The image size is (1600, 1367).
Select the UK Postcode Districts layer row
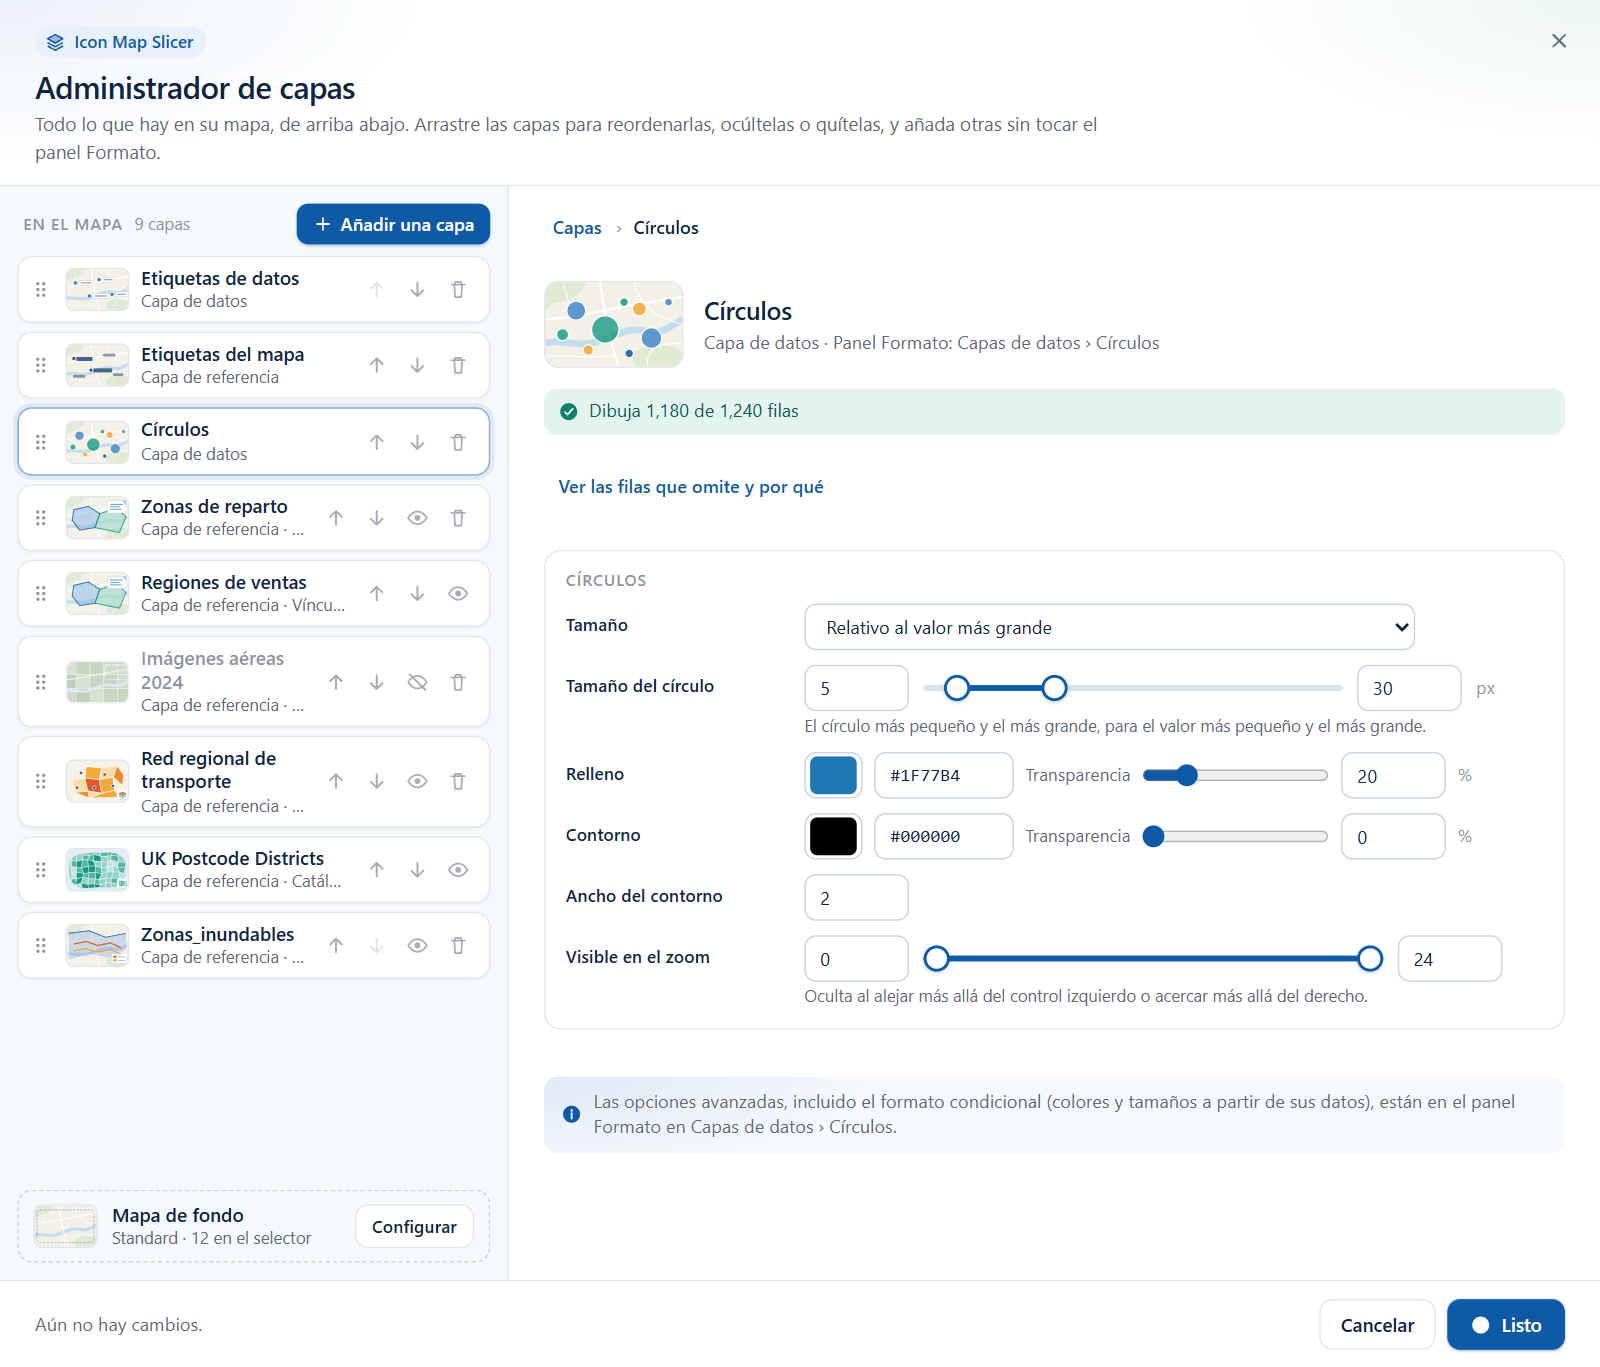click(x=254, y=870)
